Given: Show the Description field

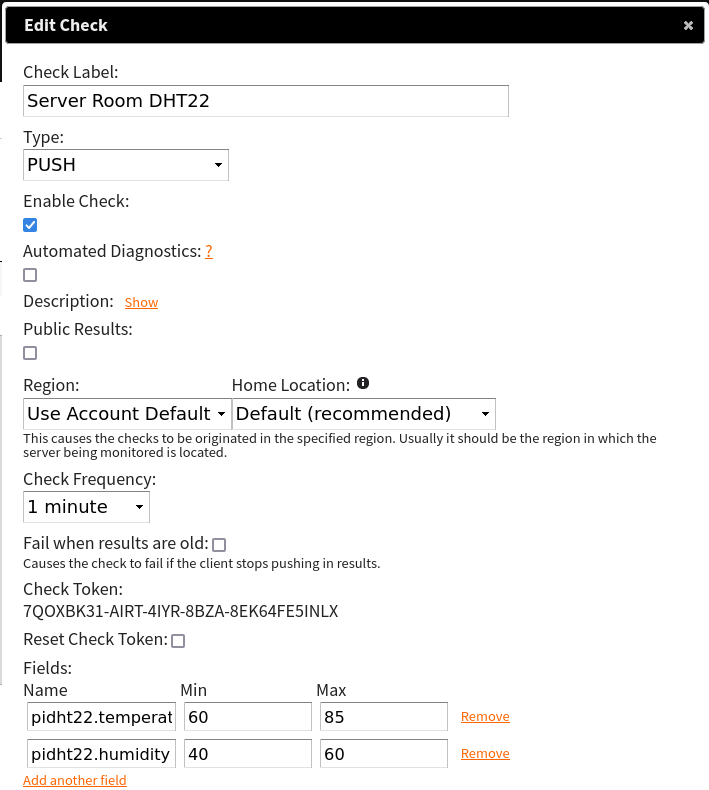Looking at the screenshot, I should click(x=141, y=303).
